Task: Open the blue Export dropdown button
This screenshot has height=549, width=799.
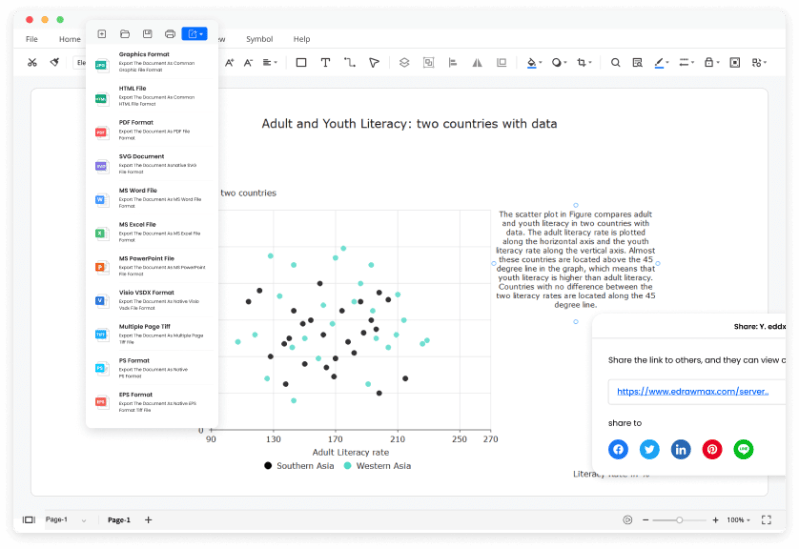Action: [195, 34]
